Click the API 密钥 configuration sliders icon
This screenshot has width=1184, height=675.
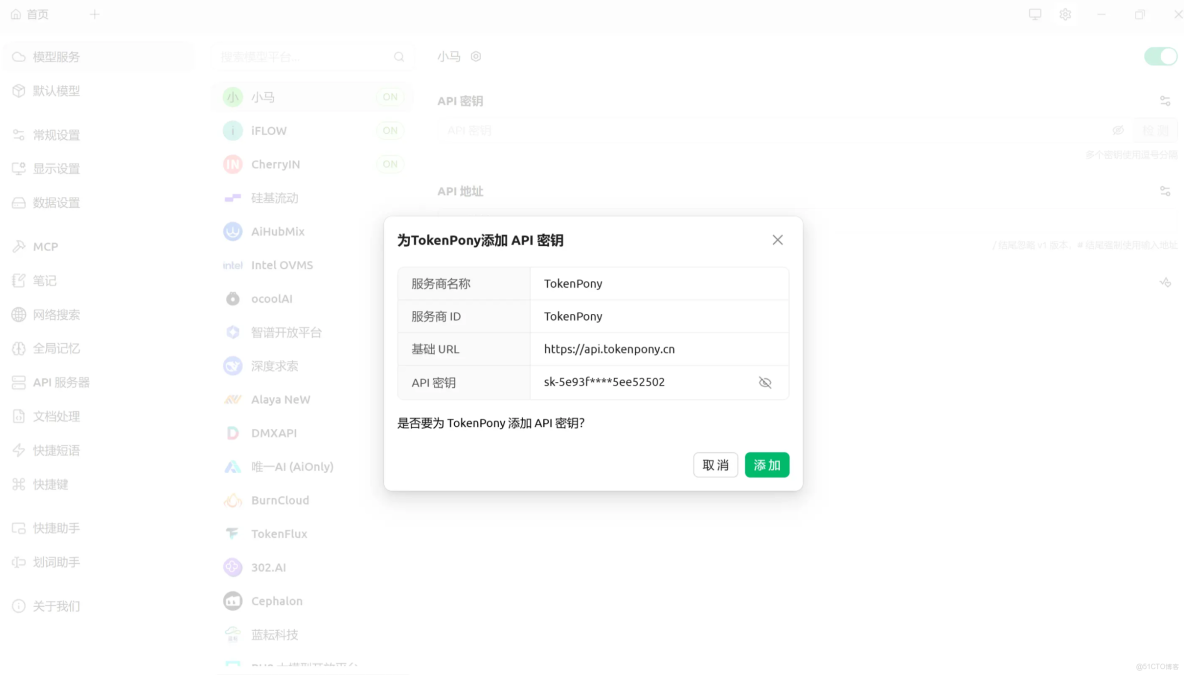point(1164,100)
